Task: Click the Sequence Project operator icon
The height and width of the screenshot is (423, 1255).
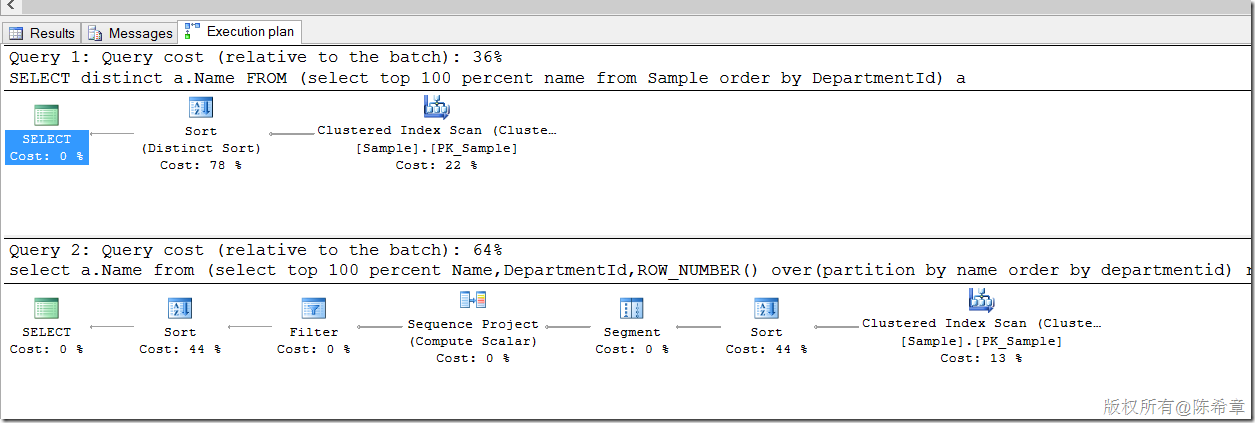Action: point(472,300)
